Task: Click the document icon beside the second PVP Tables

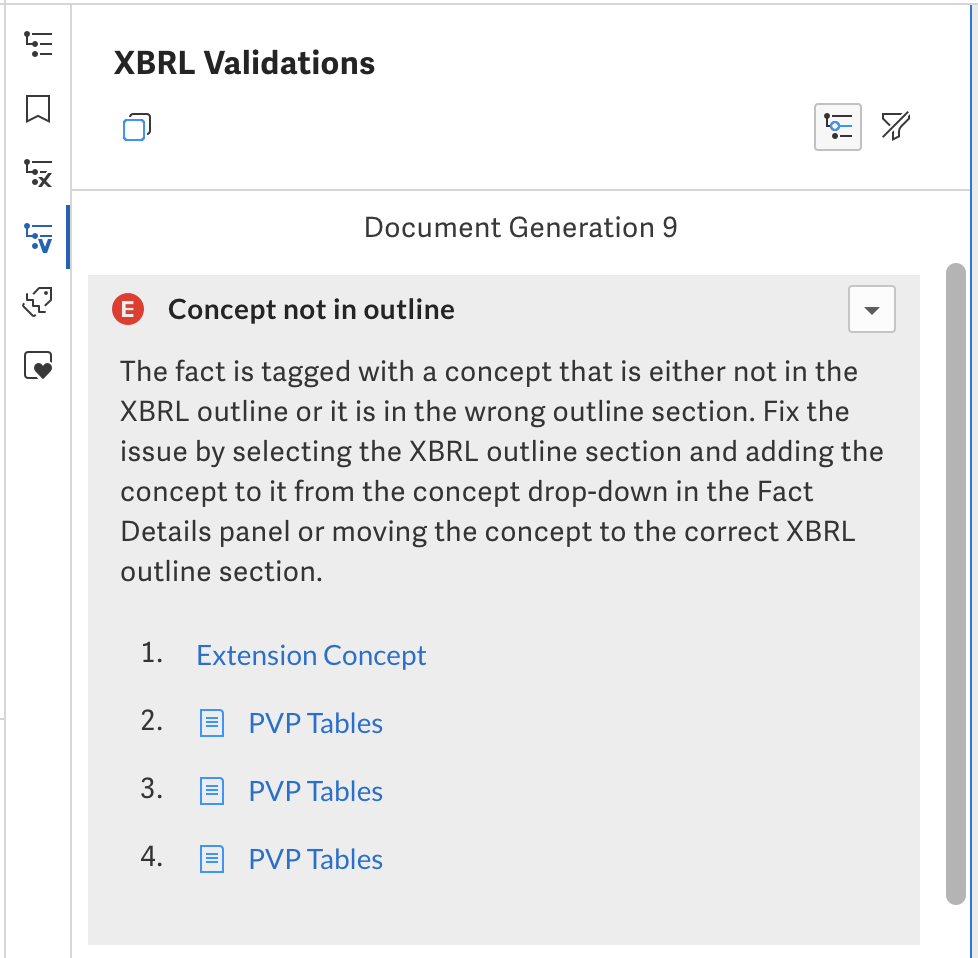Action: [211, 722]
